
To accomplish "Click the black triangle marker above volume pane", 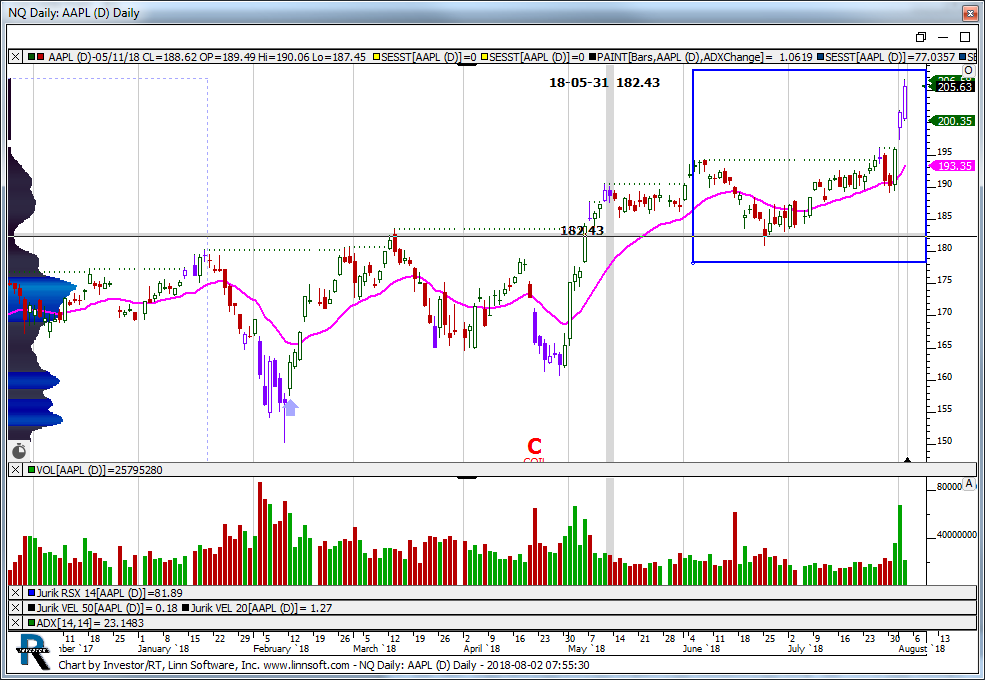I will point(908,460).
